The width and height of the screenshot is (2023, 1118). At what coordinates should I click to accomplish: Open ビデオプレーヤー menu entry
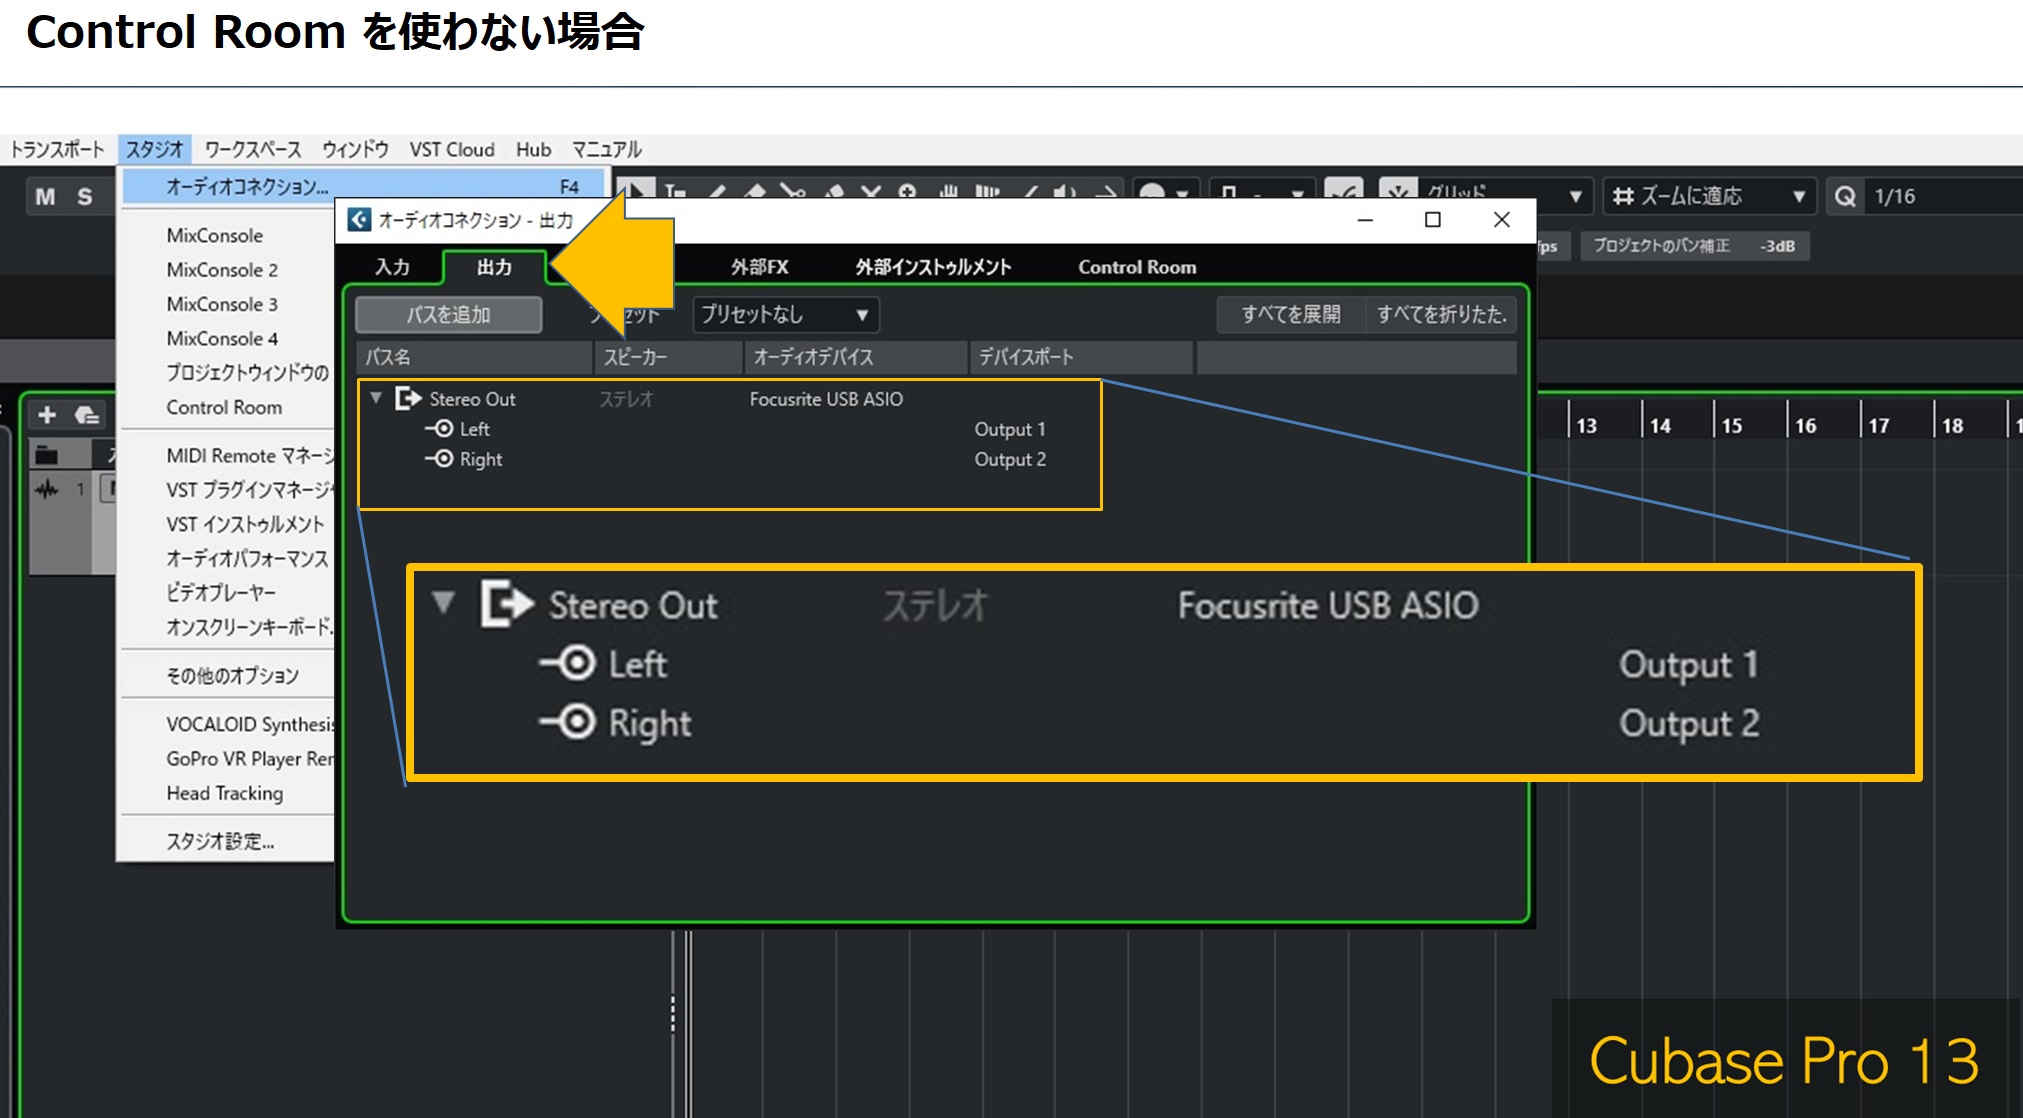pos(221,592)
